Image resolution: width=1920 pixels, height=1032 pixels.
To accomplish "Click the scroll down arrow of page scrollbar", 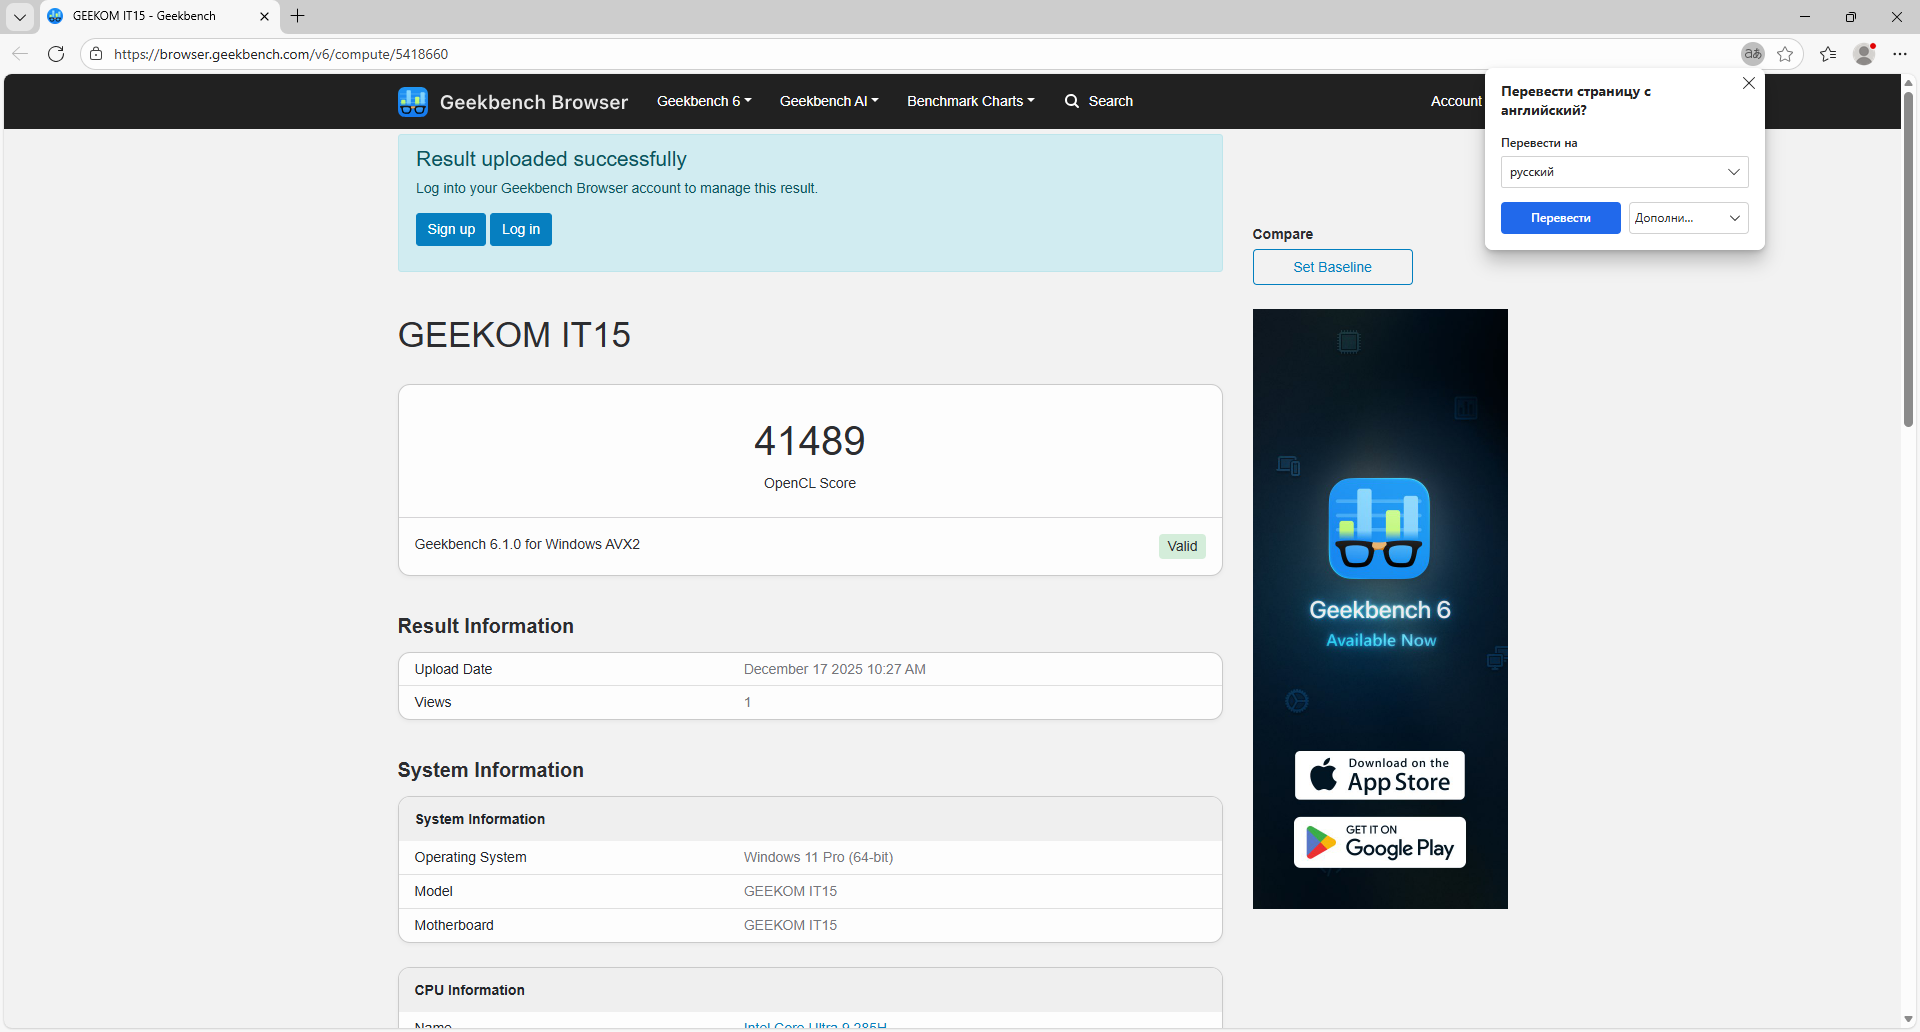I will pos(1908,1019).
